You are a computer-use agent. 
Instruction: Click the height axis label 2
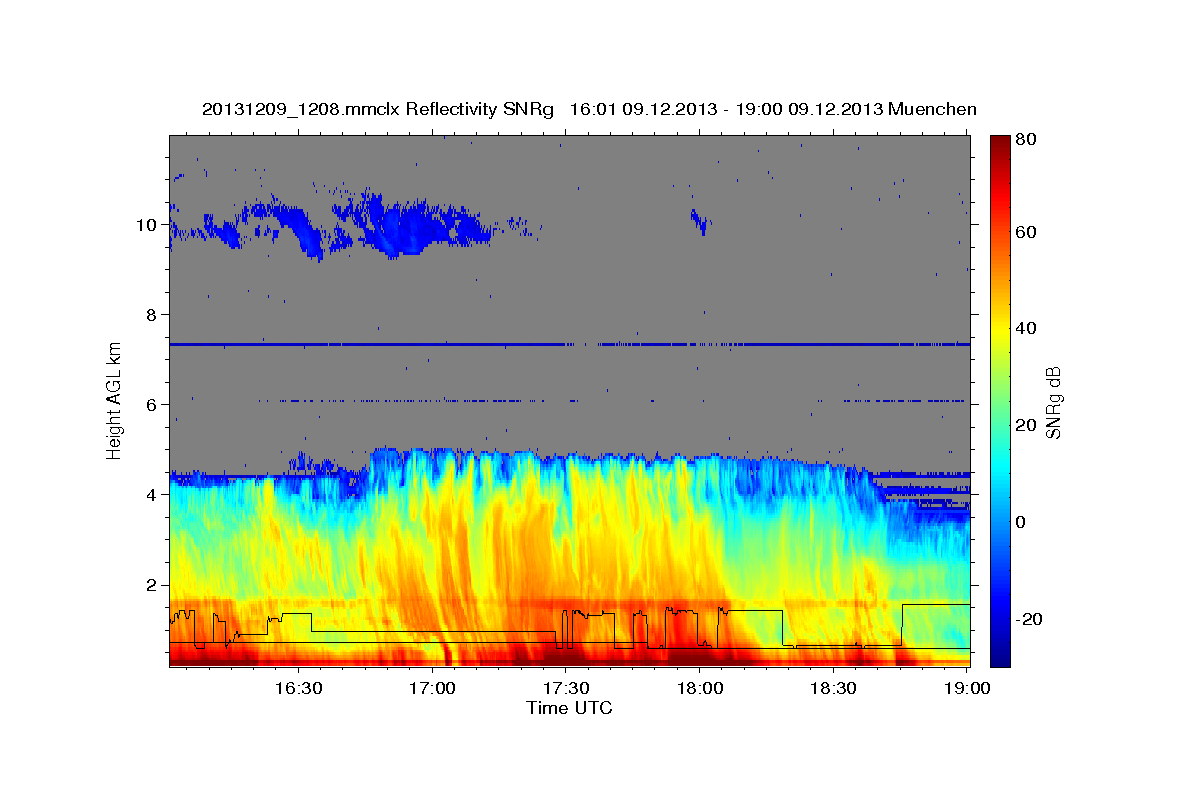coord(151,585)
